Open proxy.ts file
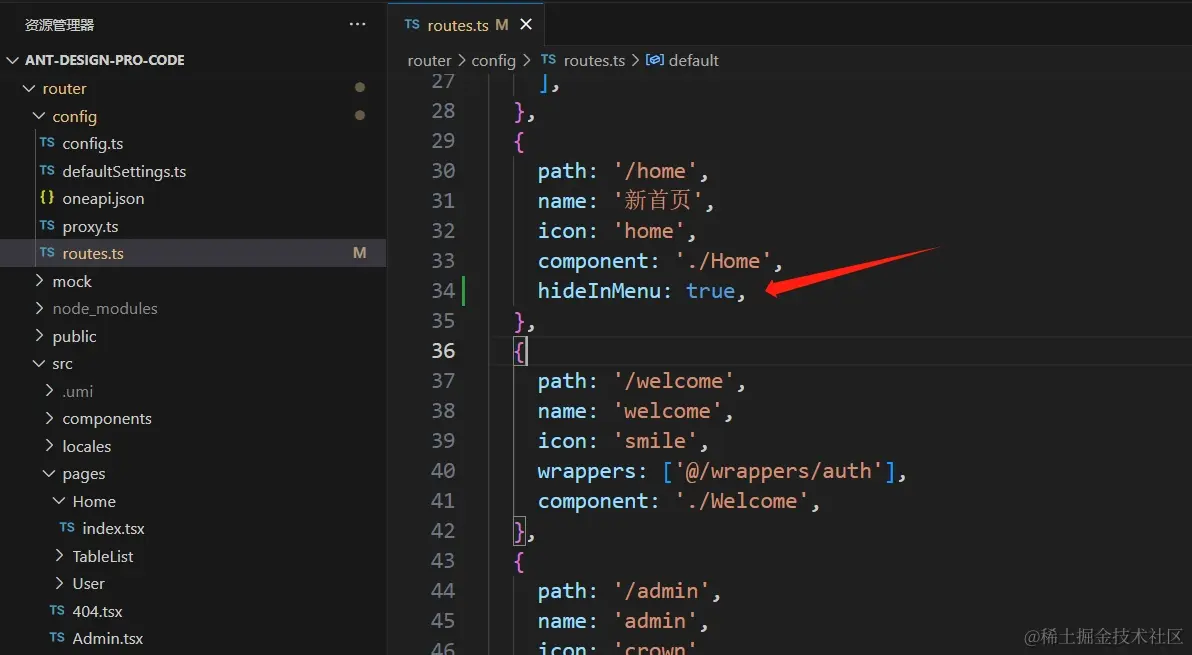This screenshot has height=655, width=1192. tap(90, 226)
